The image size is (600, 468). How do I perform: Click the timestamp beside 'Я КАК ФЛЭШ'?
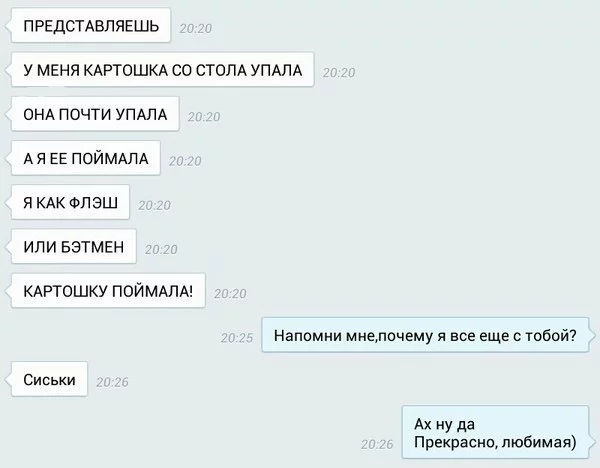pyautogui.click(x=155, y=205)
